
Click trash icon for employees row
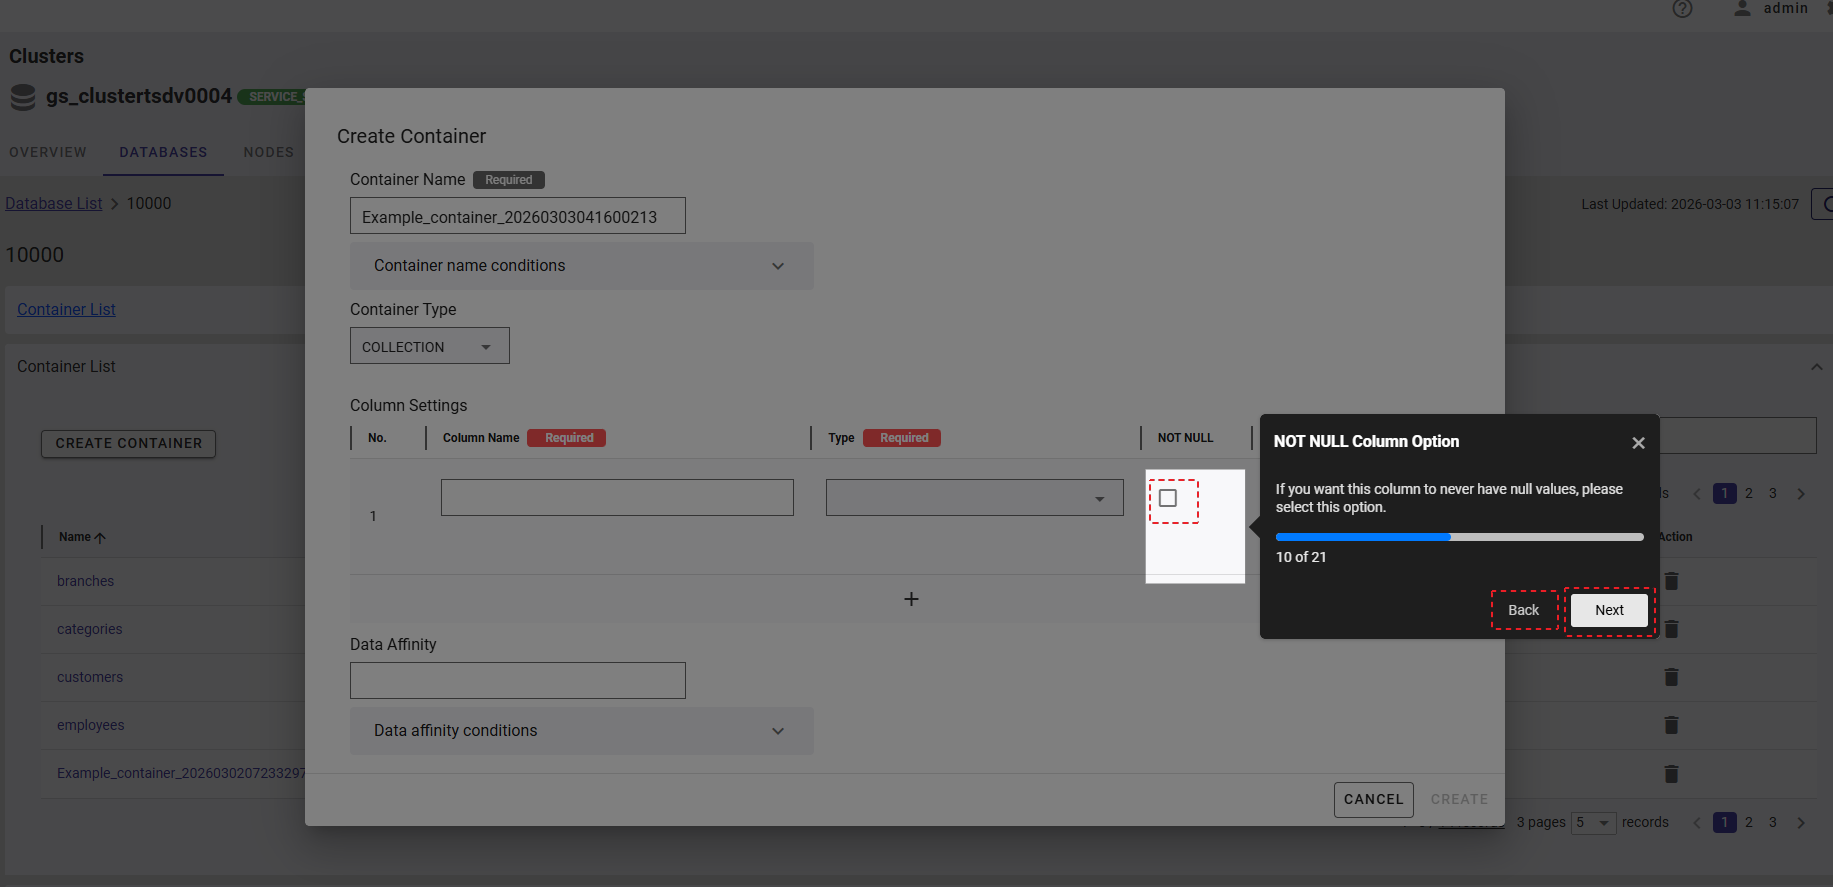point(1671,725)
